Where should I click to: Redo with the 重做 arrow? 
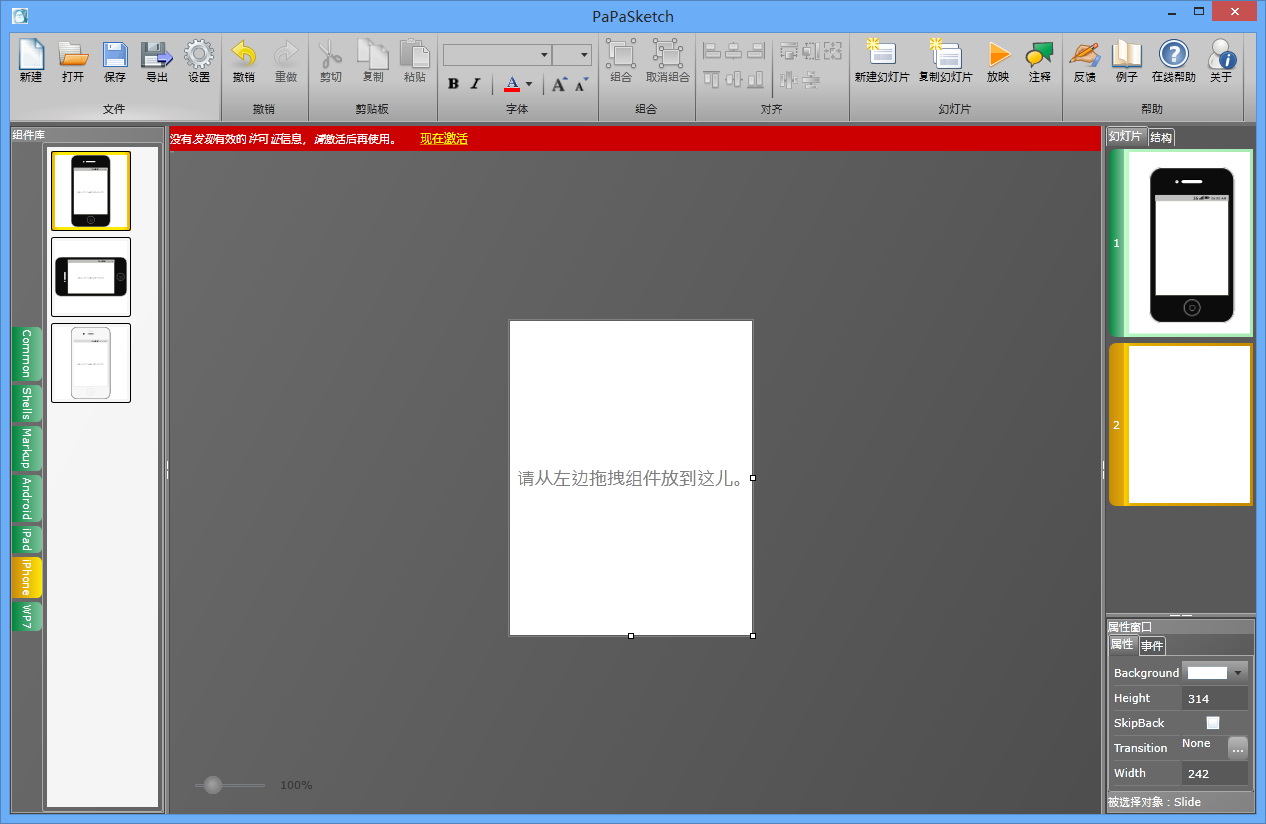pyautogui.click(x=286, y=61)
